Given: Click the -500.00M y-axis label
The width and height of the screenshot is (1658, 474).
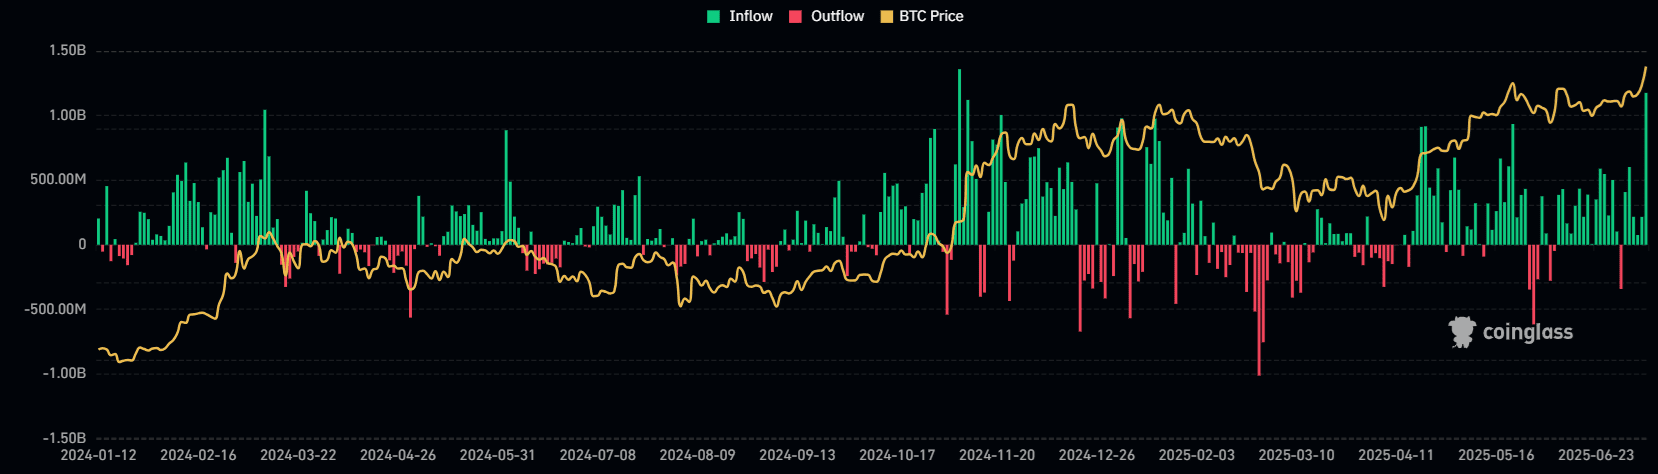Looking at the screenshot, I should coord(55,309).
